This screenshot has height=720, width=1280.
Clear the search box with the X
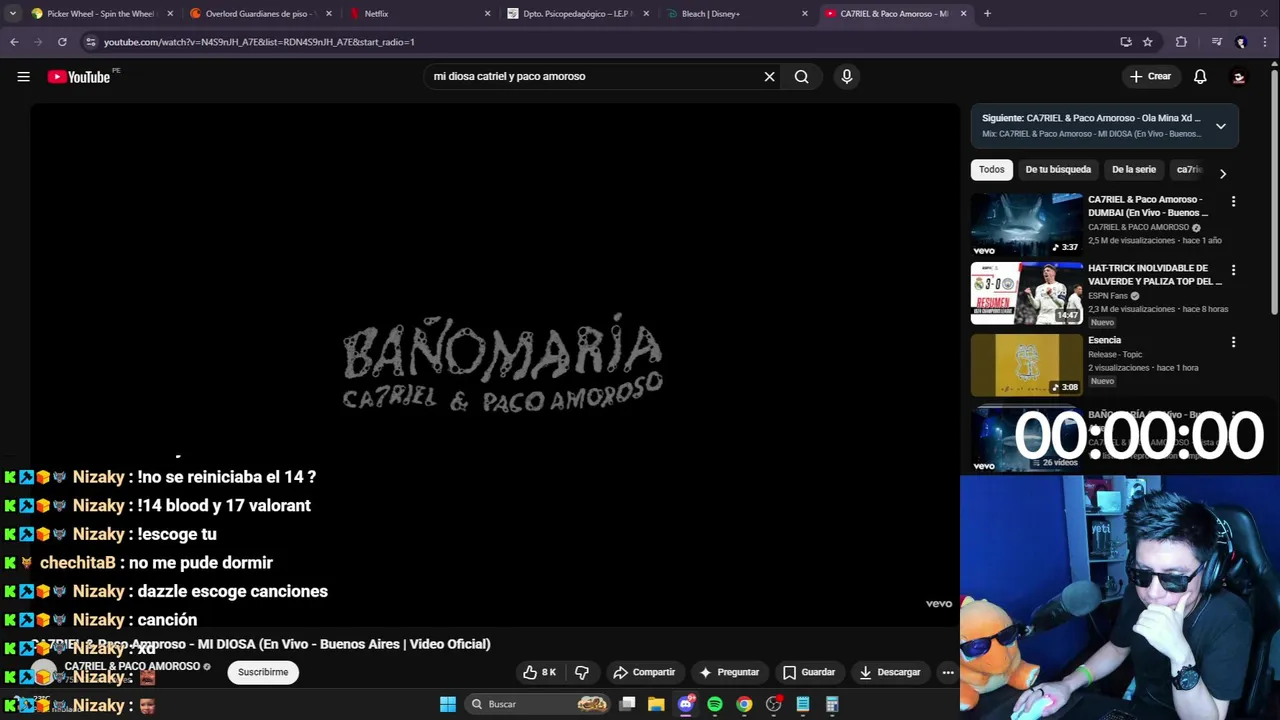coord(769,76)
